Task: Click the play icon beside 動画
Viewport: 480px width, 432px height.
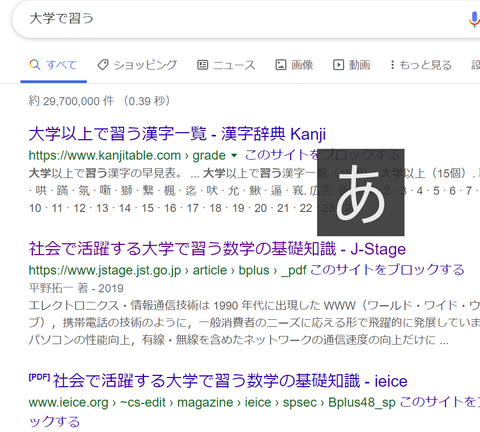Action: pos(338,65)
